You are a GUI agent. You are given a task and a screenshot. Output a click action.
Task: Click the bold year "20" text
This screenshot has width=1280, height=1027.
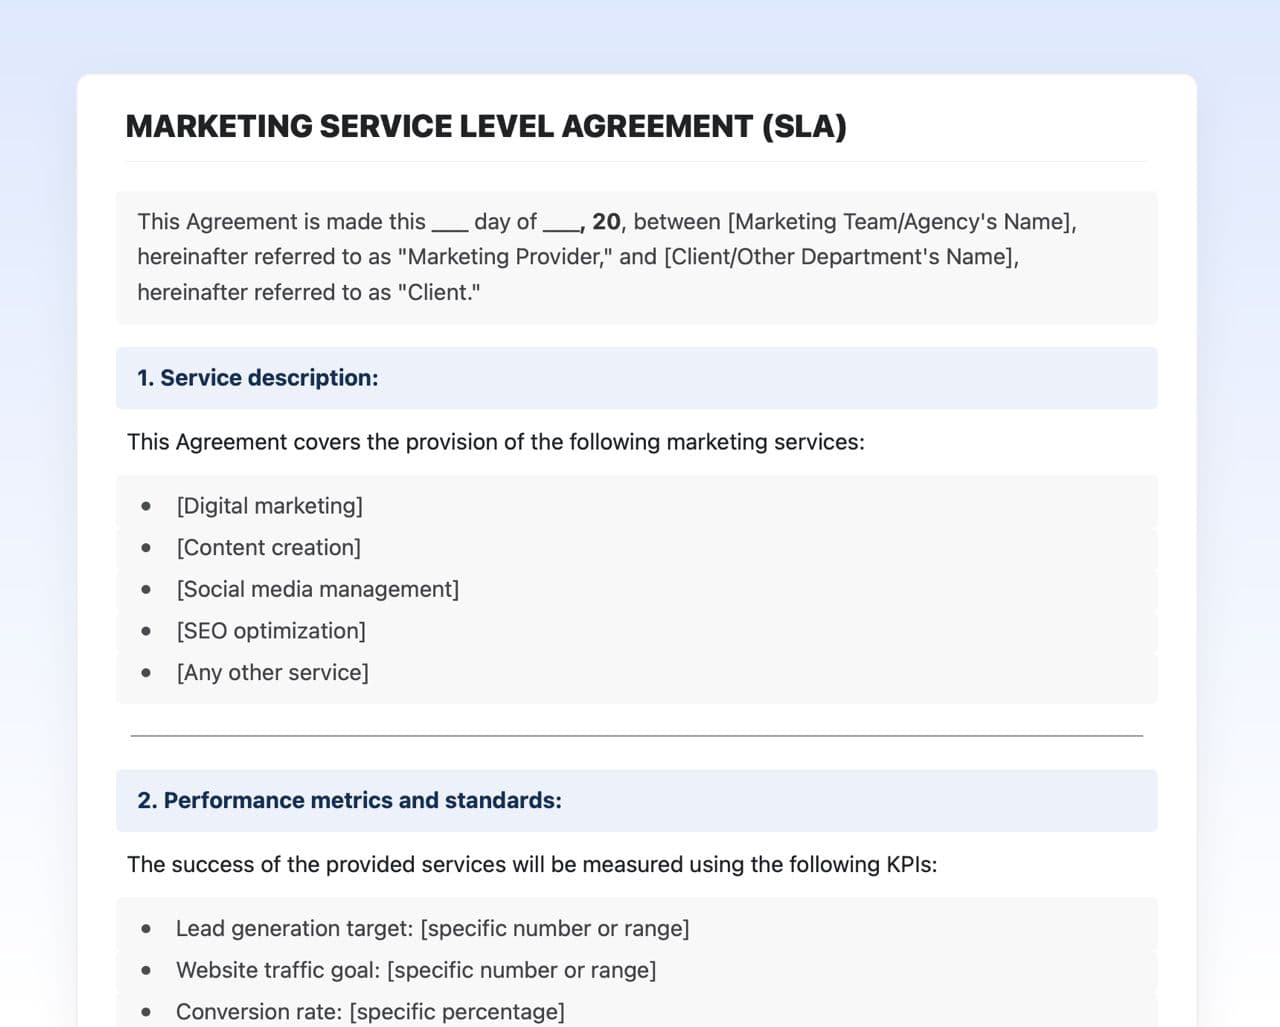(x=606, y=222)
